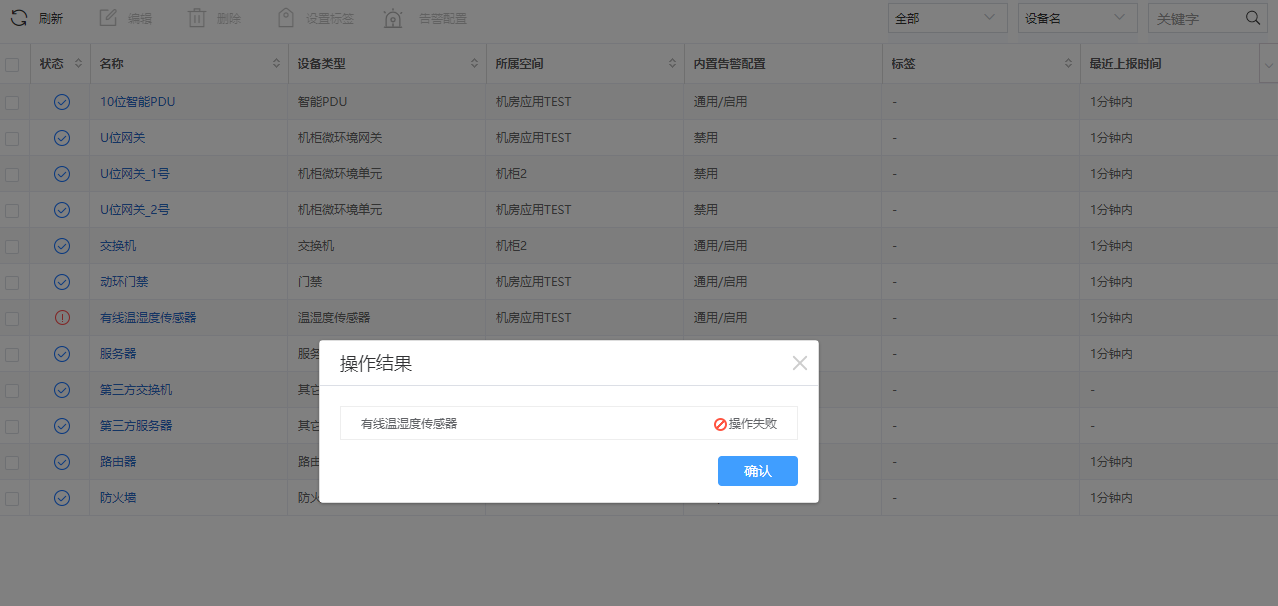Click the 编辑 edit pencil icon
Viewport: 1278px width, 606px height.
tap(109, 18)
